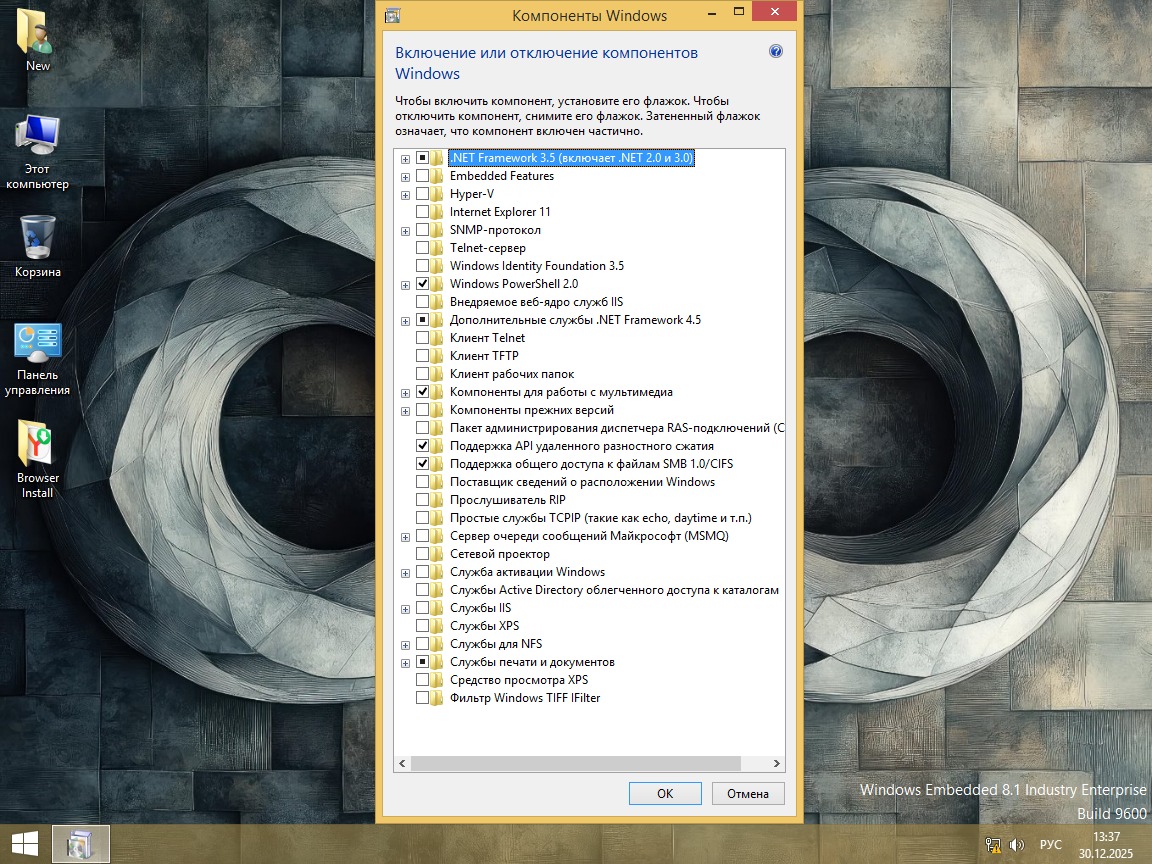Click the Cancel (Отмена) button

click(748, 793)
